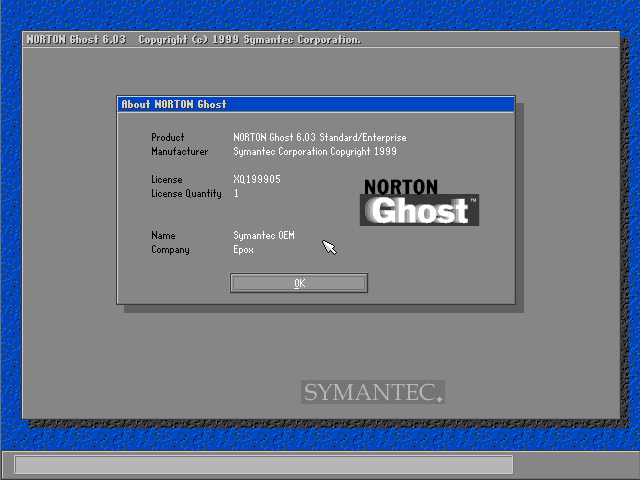Click the Company label
This screenshot has height=480, width=640.
pos(170,249)
